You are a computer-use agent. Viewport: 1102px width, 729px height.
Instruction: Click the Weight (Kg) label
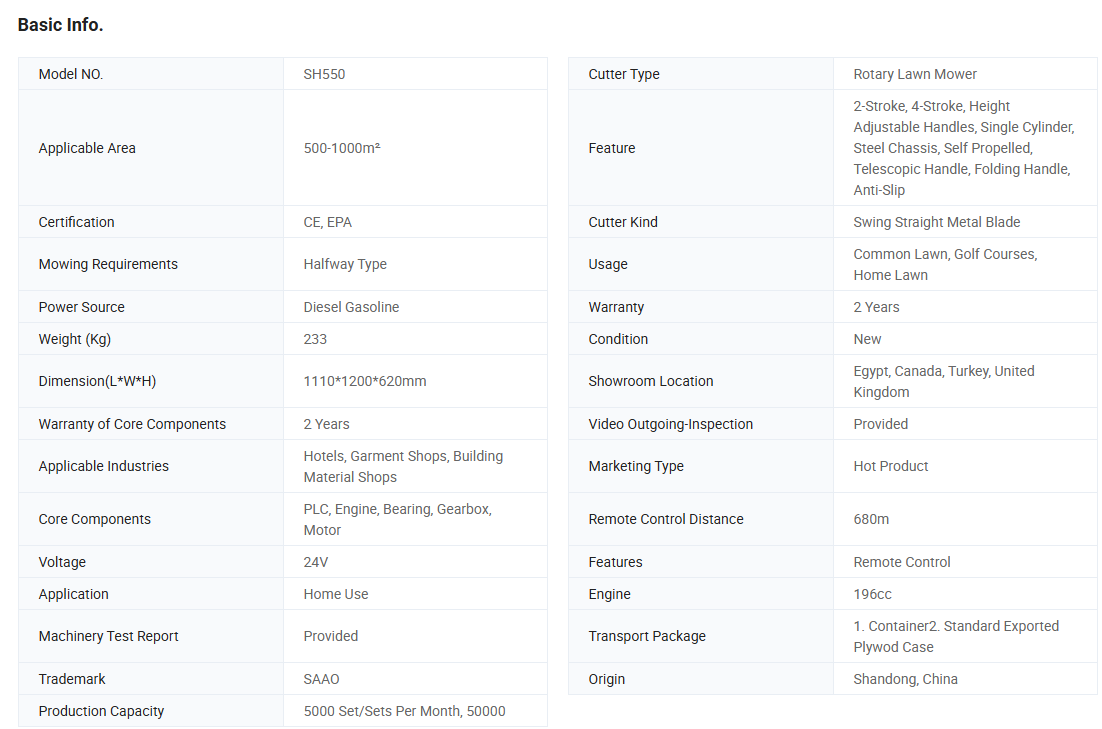coord(75,339)
